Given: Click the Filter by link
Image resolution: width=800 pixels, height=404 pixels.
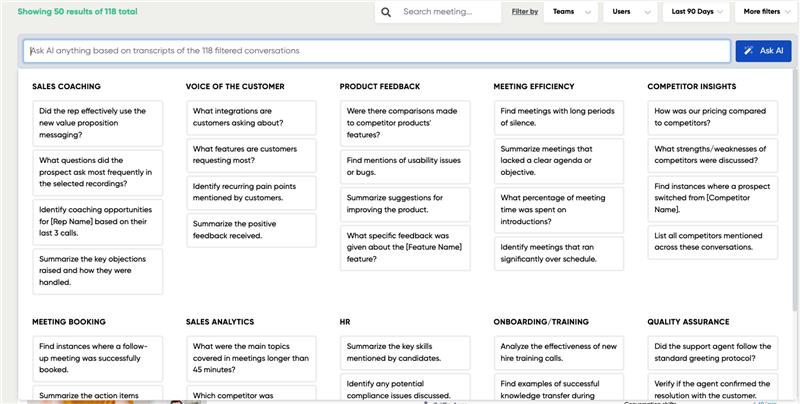Looking at the screenshot, I should 524,12.
